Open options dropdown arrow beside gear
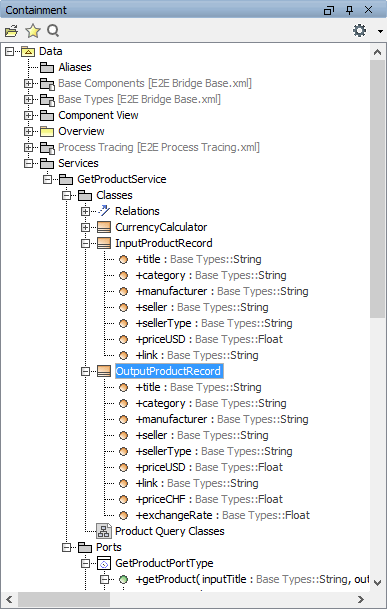This screenshot has height=609, width=387. point(380,31)
